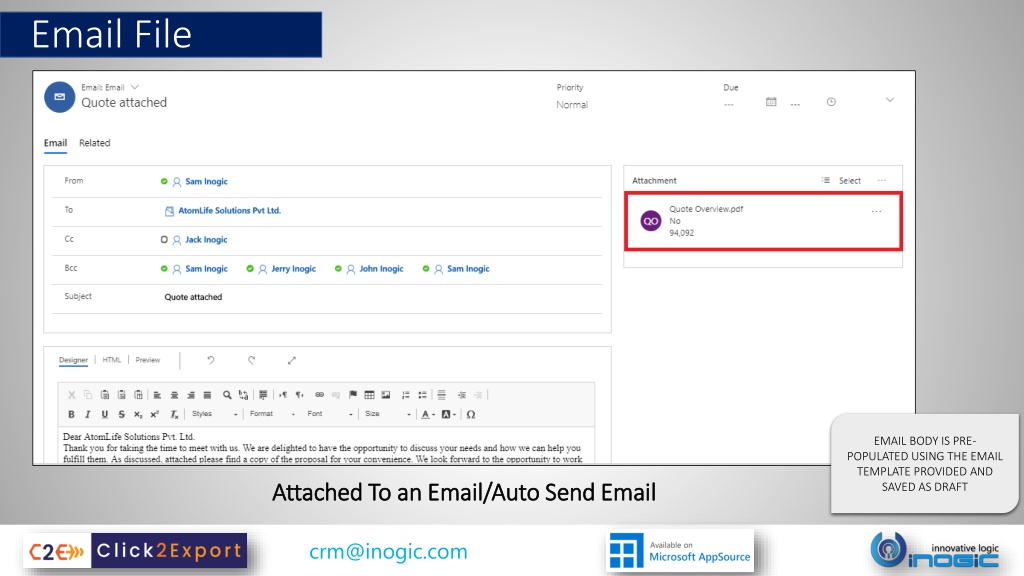
Task: Start a numbered list
Action: tap(406, 394)
